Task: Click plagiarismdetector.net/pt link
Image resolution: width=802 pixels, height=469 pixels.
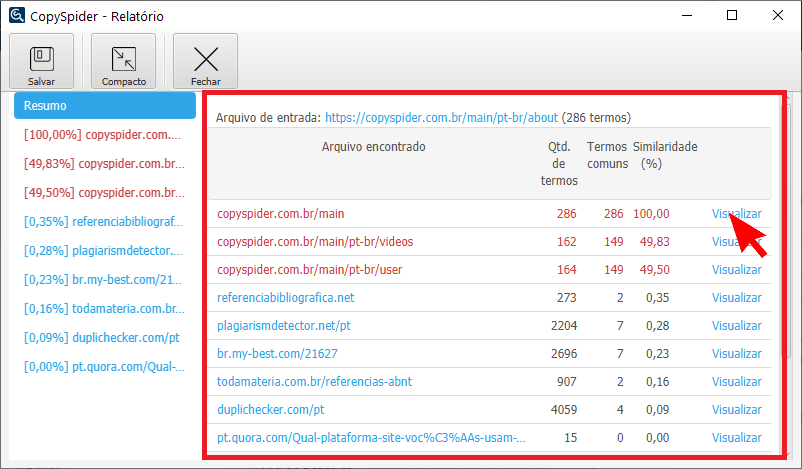Action: 284,326
